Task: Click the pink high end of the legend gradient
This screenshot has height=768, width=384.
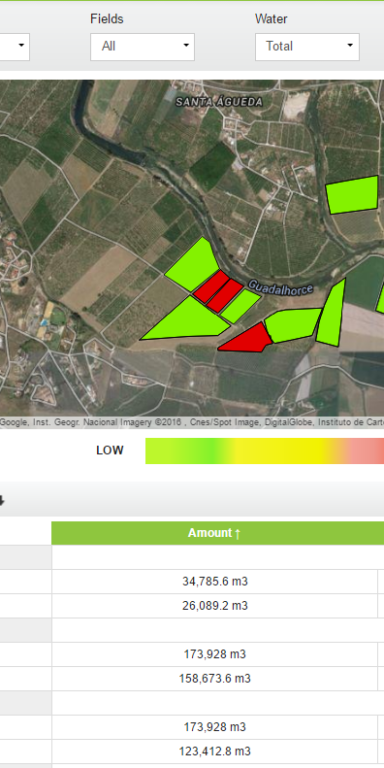Action: click(365, 451)
